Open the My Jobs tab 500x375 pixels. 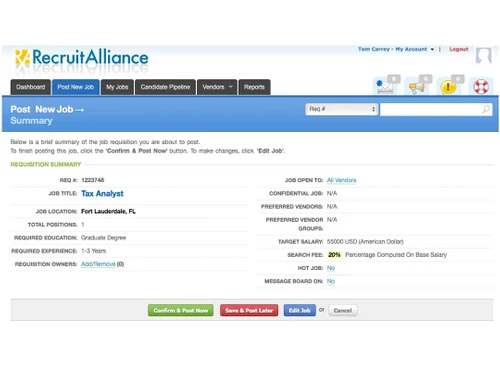[x=117, y=87]
